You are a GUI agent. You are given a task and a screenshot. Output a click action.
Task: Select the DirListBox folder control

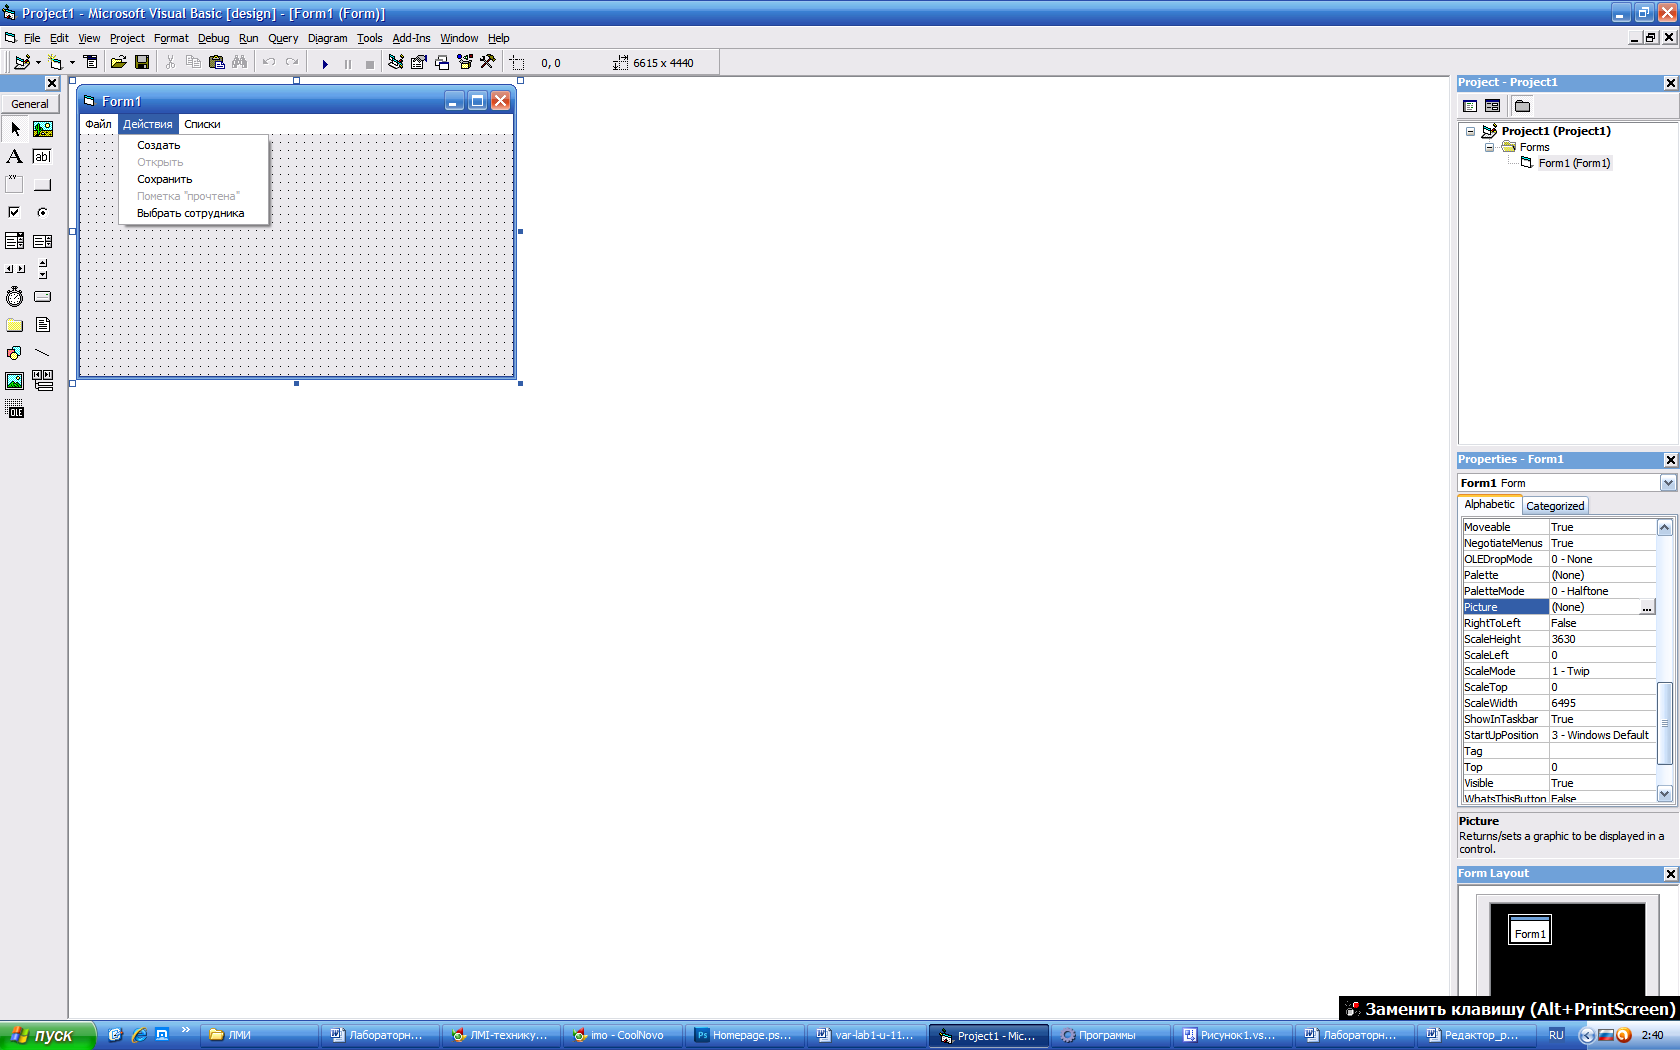15,325
